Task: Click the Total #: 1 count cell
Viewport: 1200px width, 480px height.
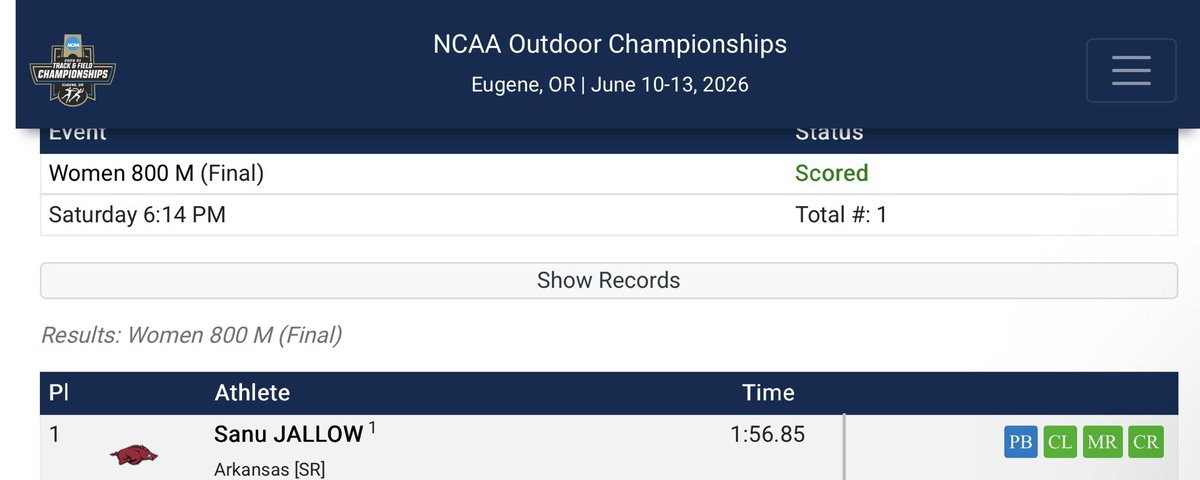Action: (841, 214)
